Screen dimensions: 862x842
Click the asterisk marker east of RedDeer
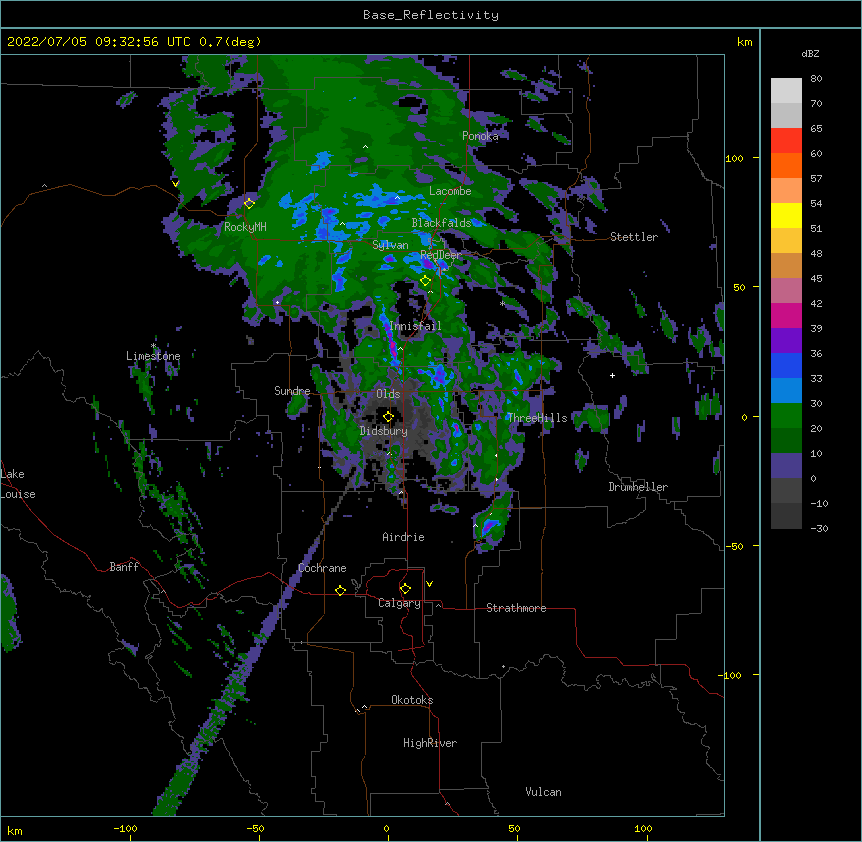(x=502, y=303)
